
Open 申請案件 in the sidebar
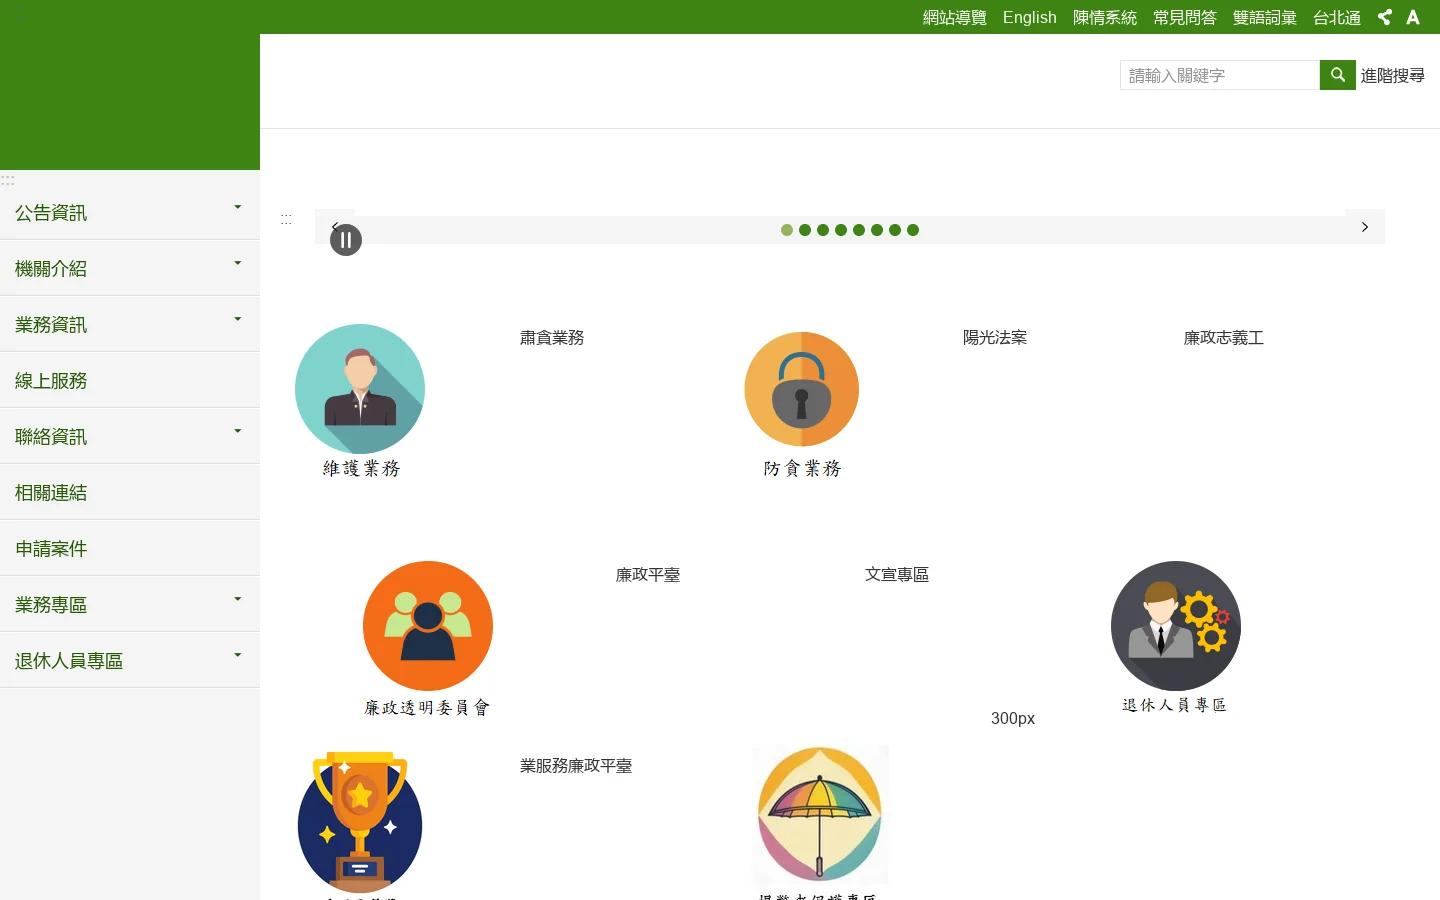pyautogui.click(x=130, y=548)
